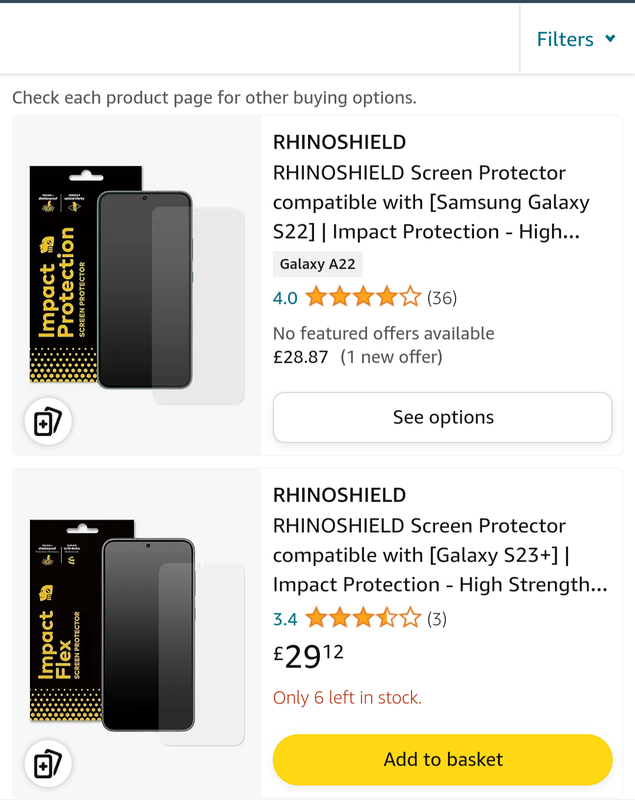This screenshot has height=800, width=635.
Task: Click the first RHINOSHIELD brand name
Action: 339,142
